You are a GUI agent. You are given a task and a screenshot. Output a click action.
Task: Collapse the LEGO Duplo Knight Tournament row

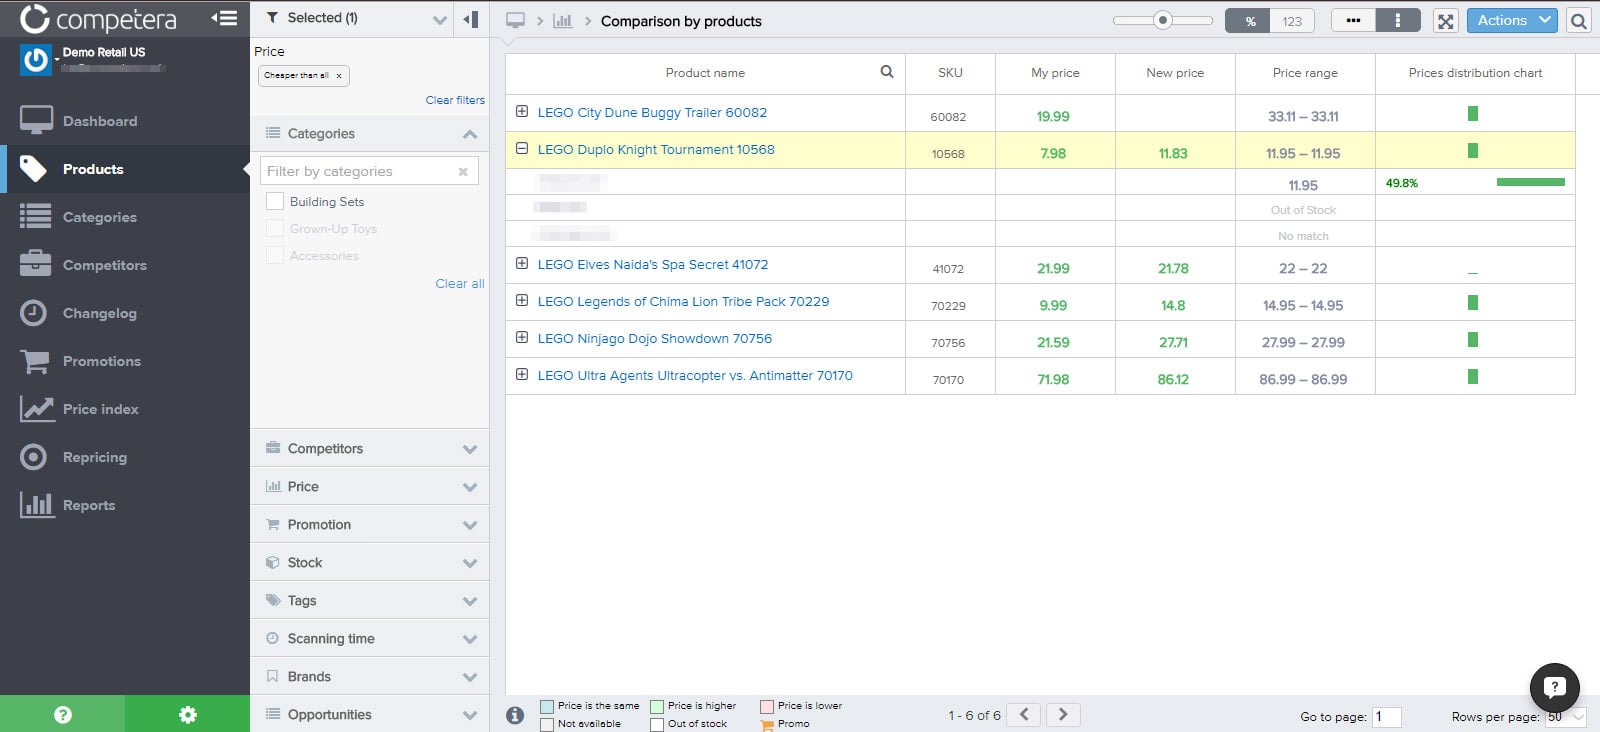point(522,148)
